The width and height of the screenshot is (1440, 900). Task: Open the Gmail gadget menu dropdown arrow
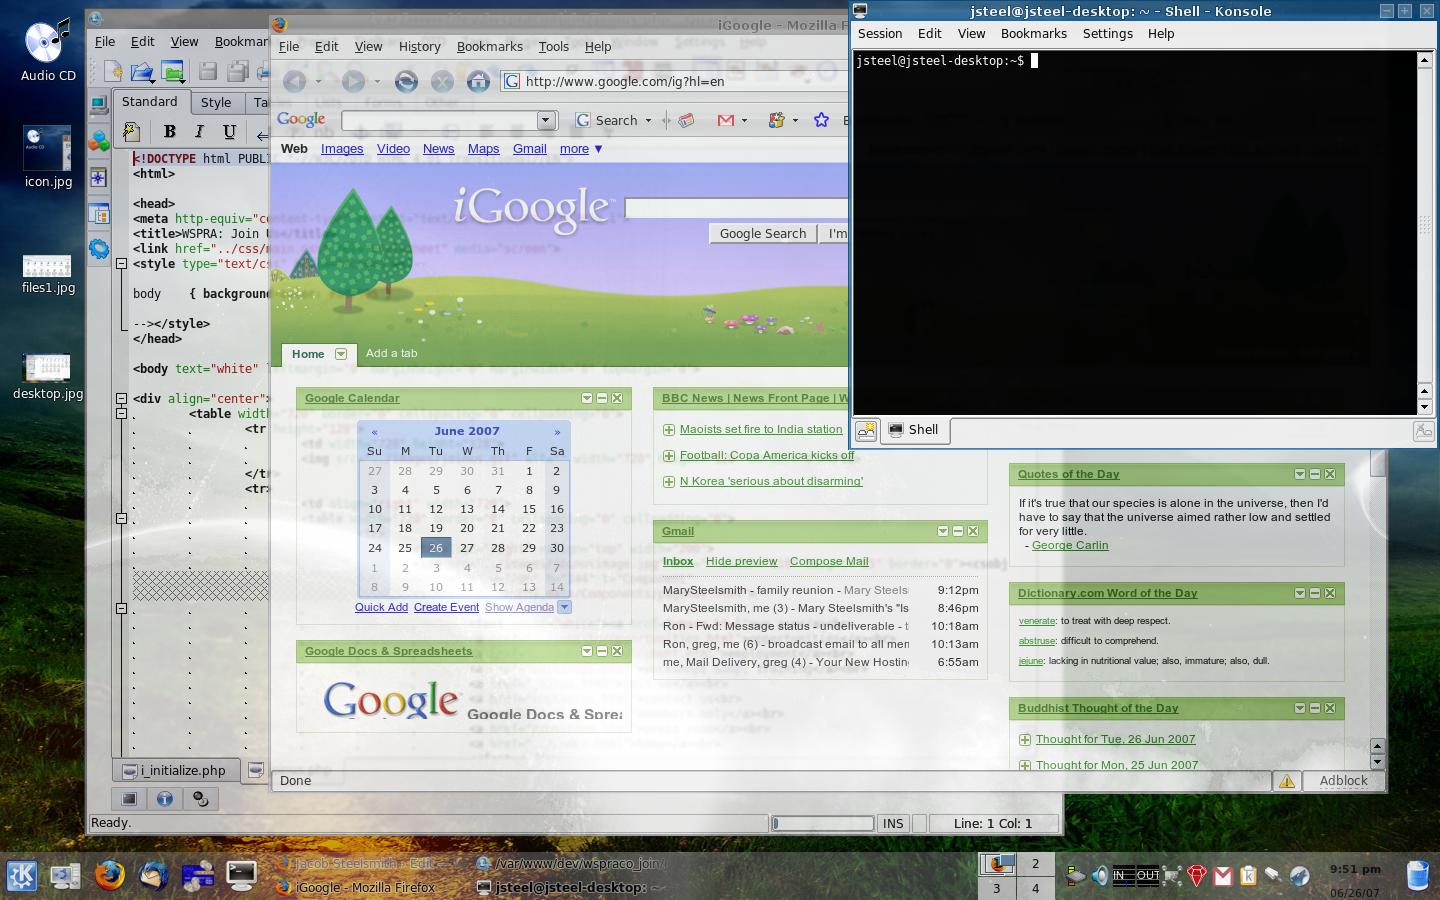(943, 531)
